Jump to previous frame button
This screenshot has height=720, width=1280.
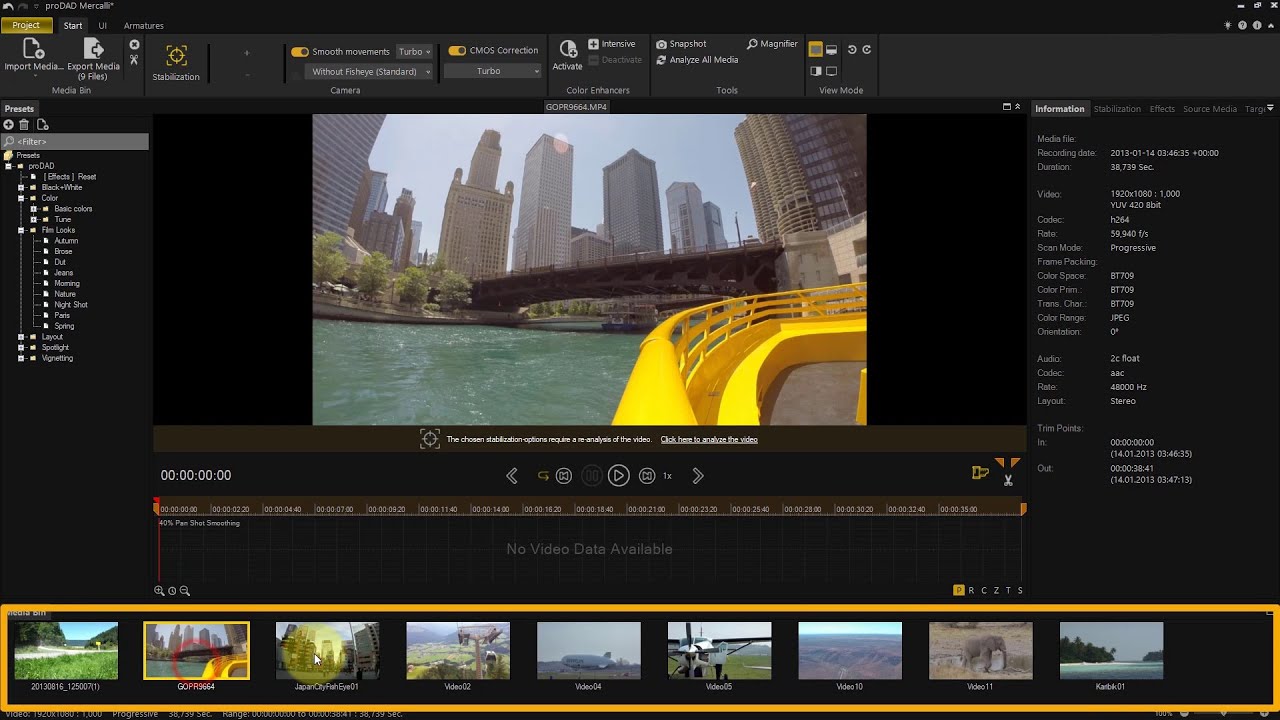(x=564, y=476)
